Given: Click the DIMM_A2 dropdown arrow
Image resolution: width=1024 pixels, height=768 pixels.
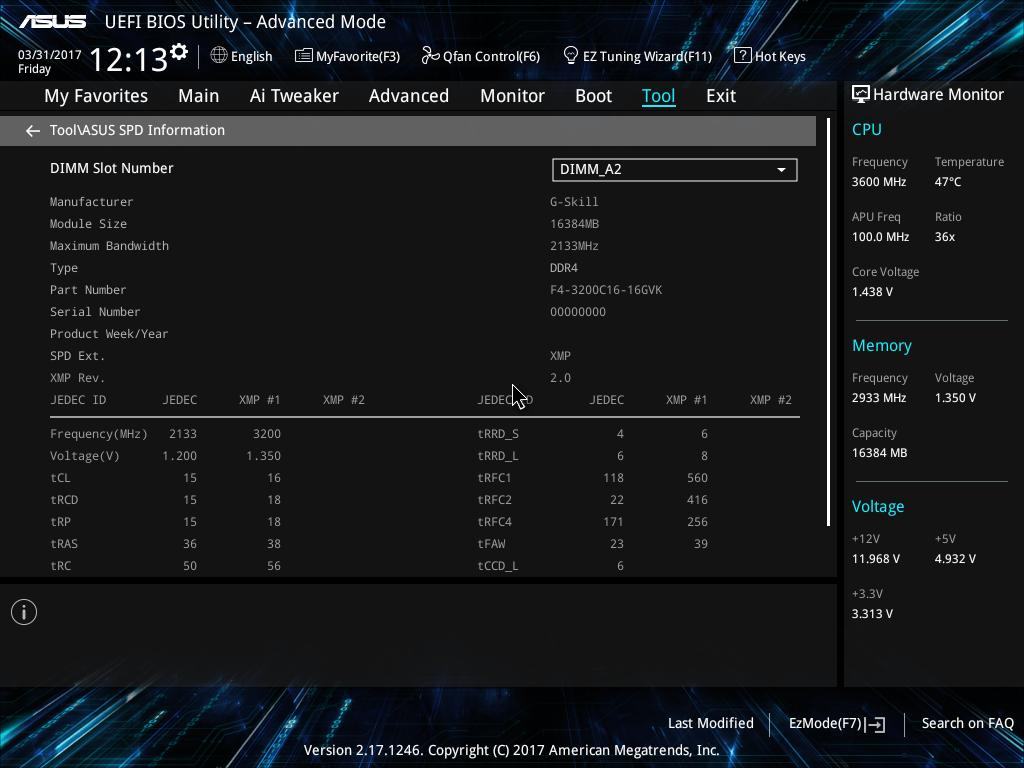Looking at the screenshot, I should coord(781,170).
